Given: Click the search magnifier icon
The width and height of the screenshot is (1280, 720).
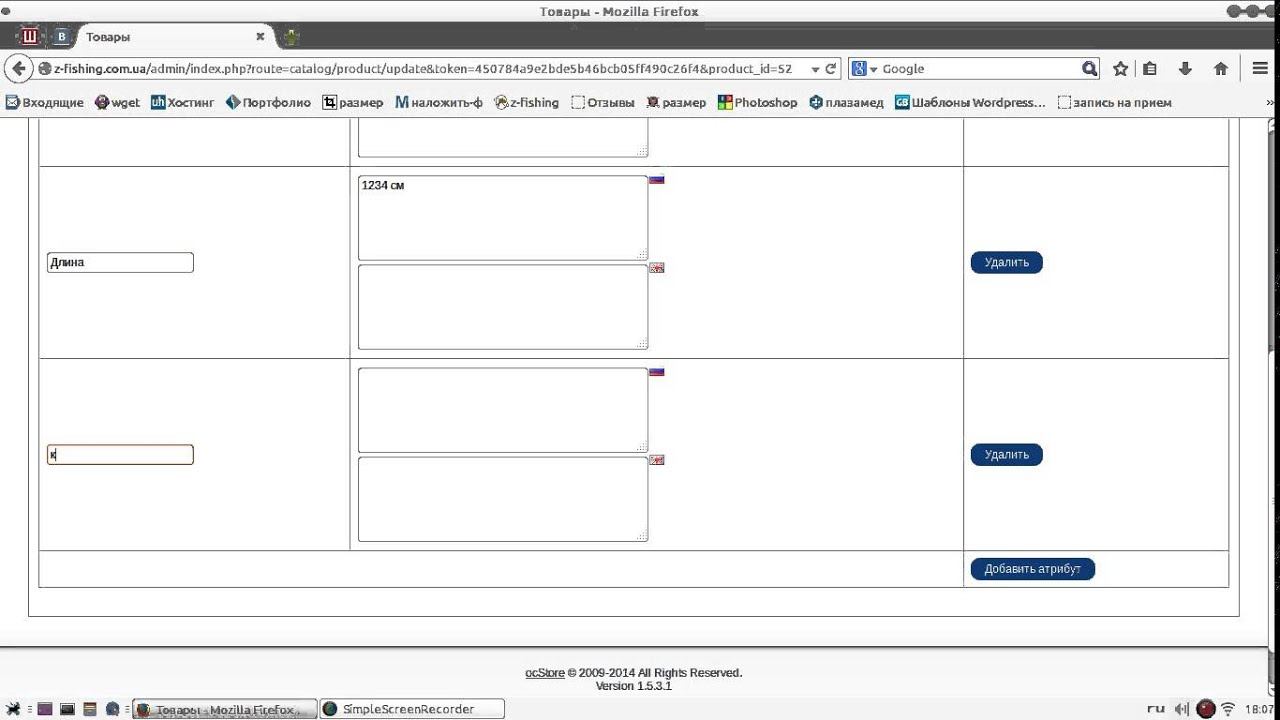Looking at the screenshot, I should click(1090, 69).
